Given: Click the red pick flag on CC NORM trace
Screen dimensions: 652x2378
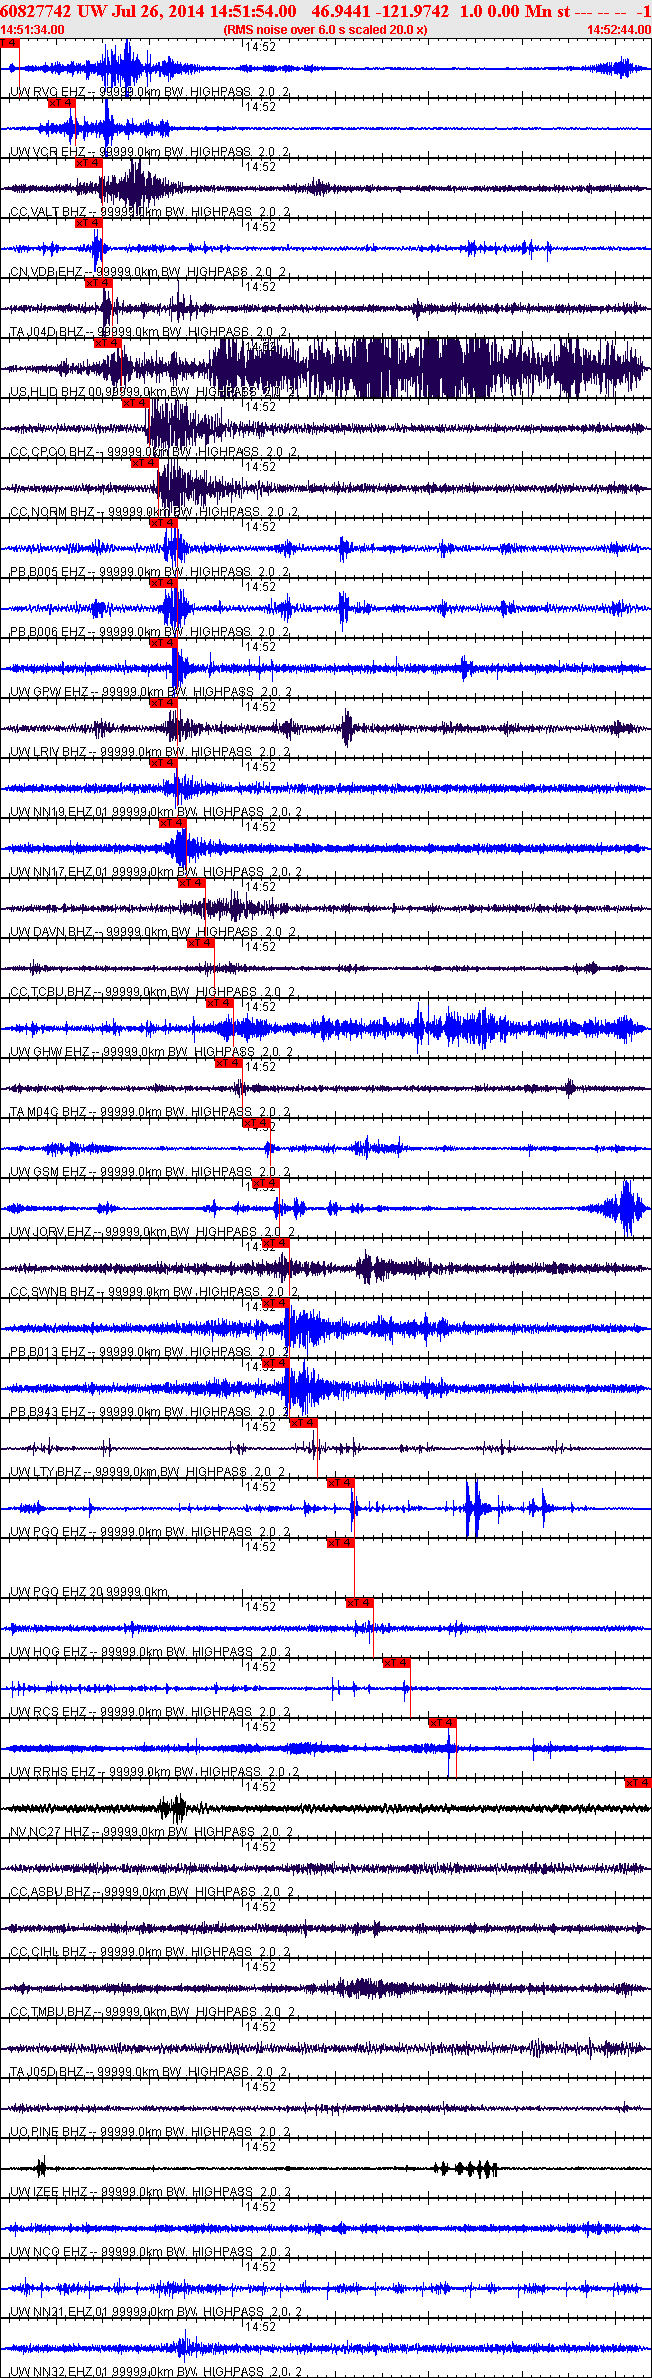Looking at the screenshot, I should (x=145, y=463).
